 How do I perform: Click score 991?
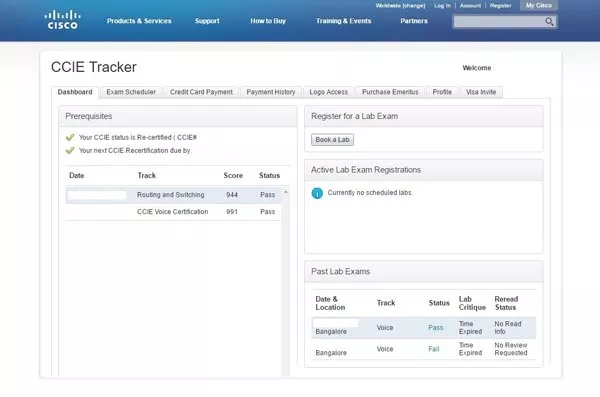(x=232, y=212)
